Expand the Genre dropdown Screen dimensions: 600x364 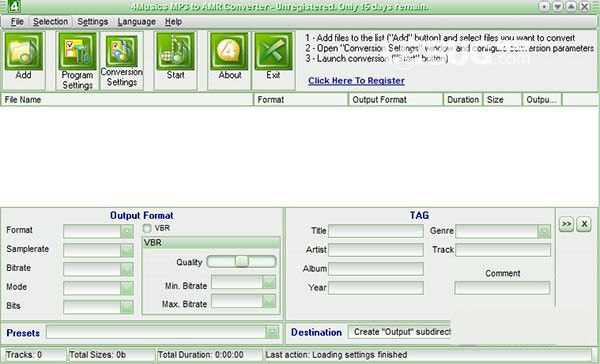544,231
